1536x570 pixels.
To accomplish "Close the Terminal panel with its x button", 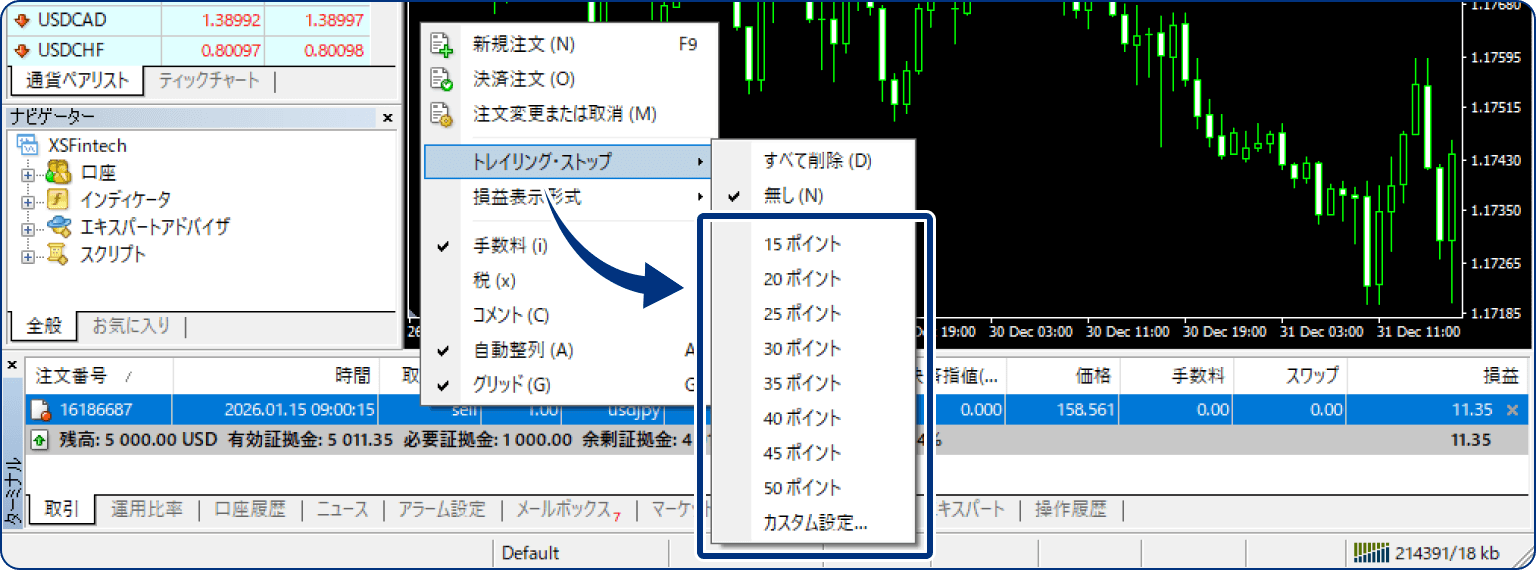I will 11,366.
